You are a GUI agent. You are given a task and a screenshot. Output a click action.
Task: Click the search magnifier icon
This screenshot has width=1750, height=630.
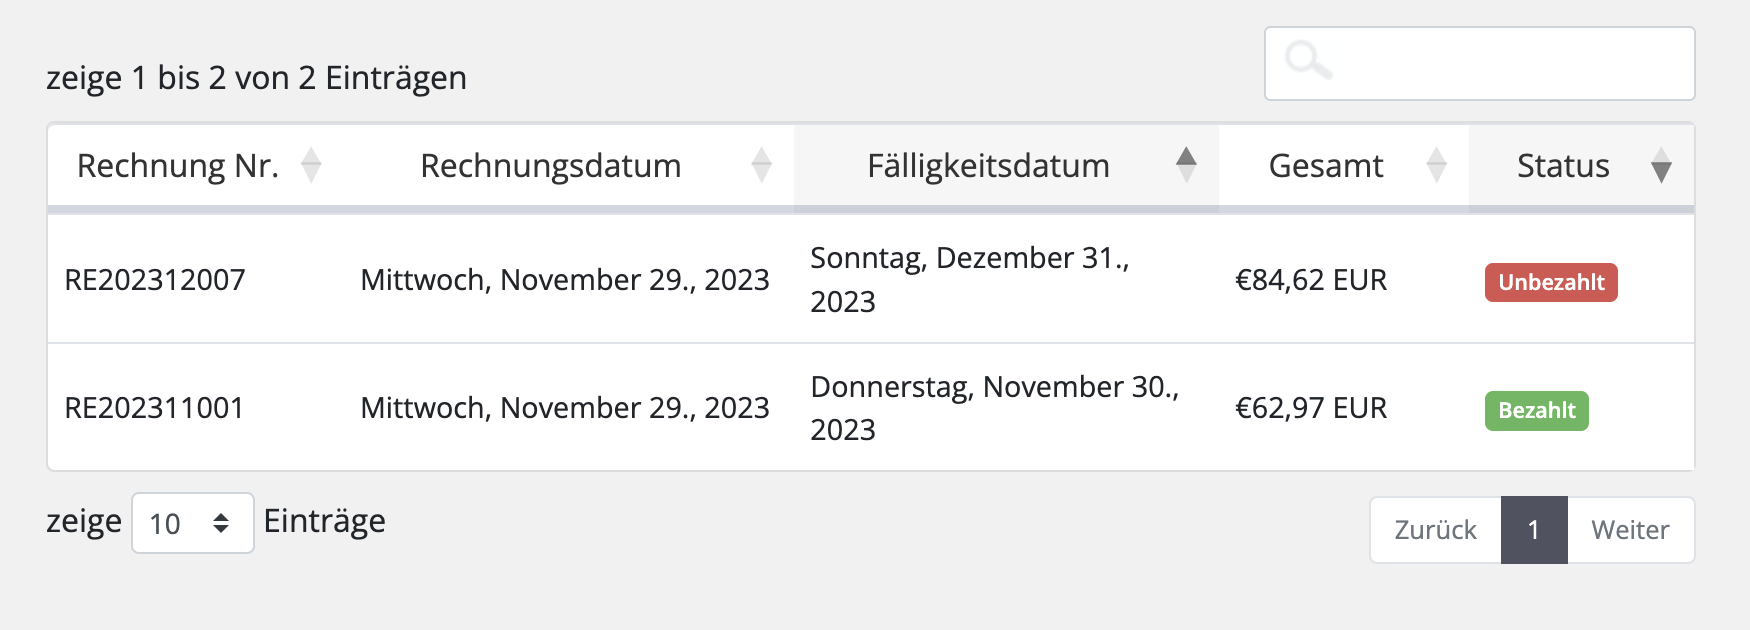[x=1308, y=61]
